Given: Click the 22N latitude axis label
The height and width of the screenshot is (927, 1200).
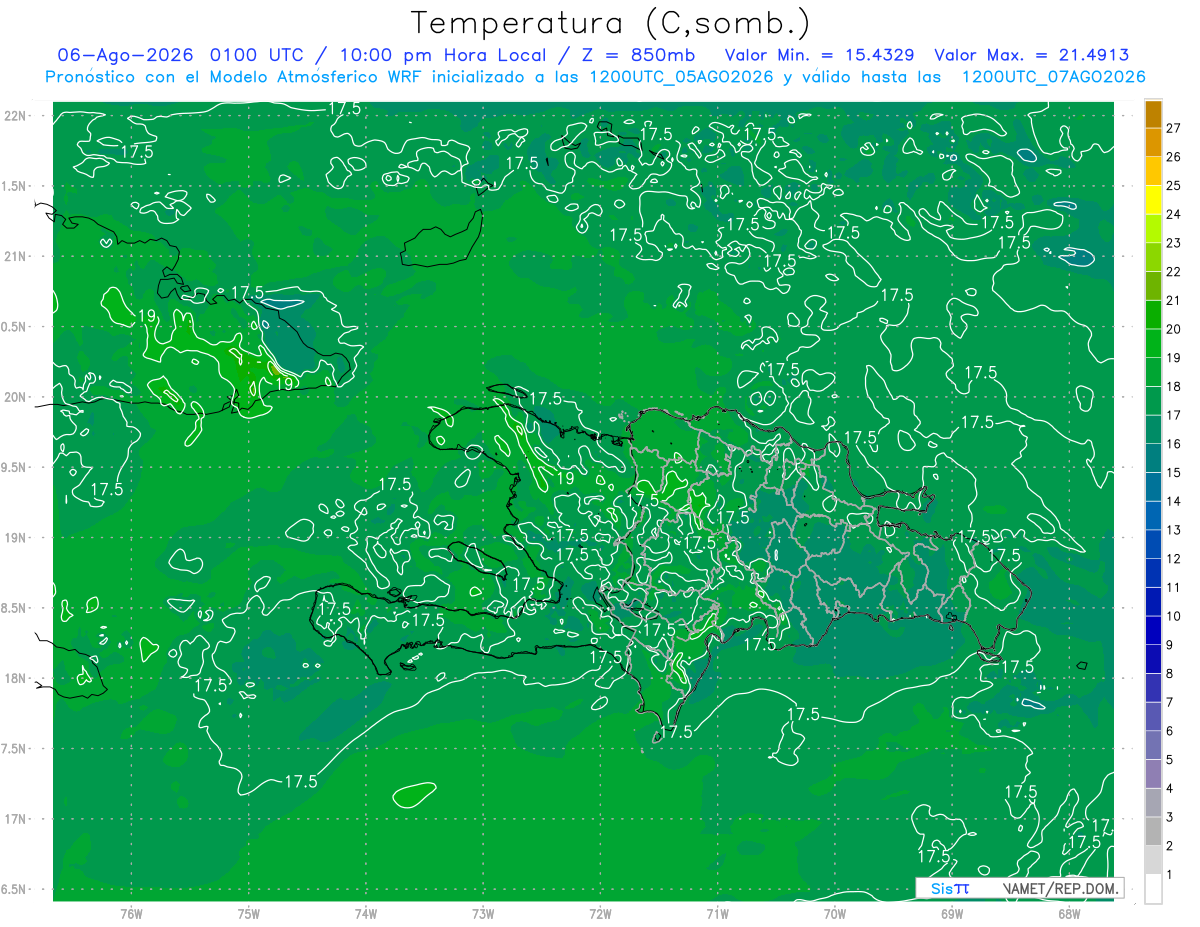Looking at the screenshot, I should (15, 116).
